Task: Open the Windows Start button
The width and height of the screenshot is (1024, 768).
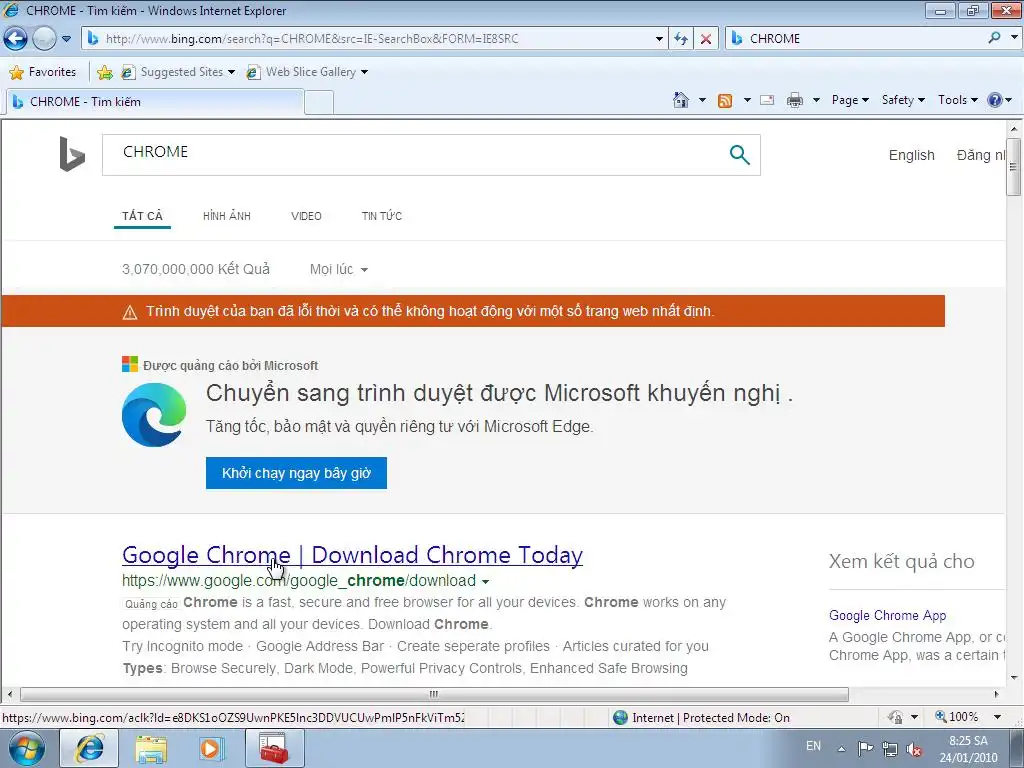Action: [x=27, y=748]
